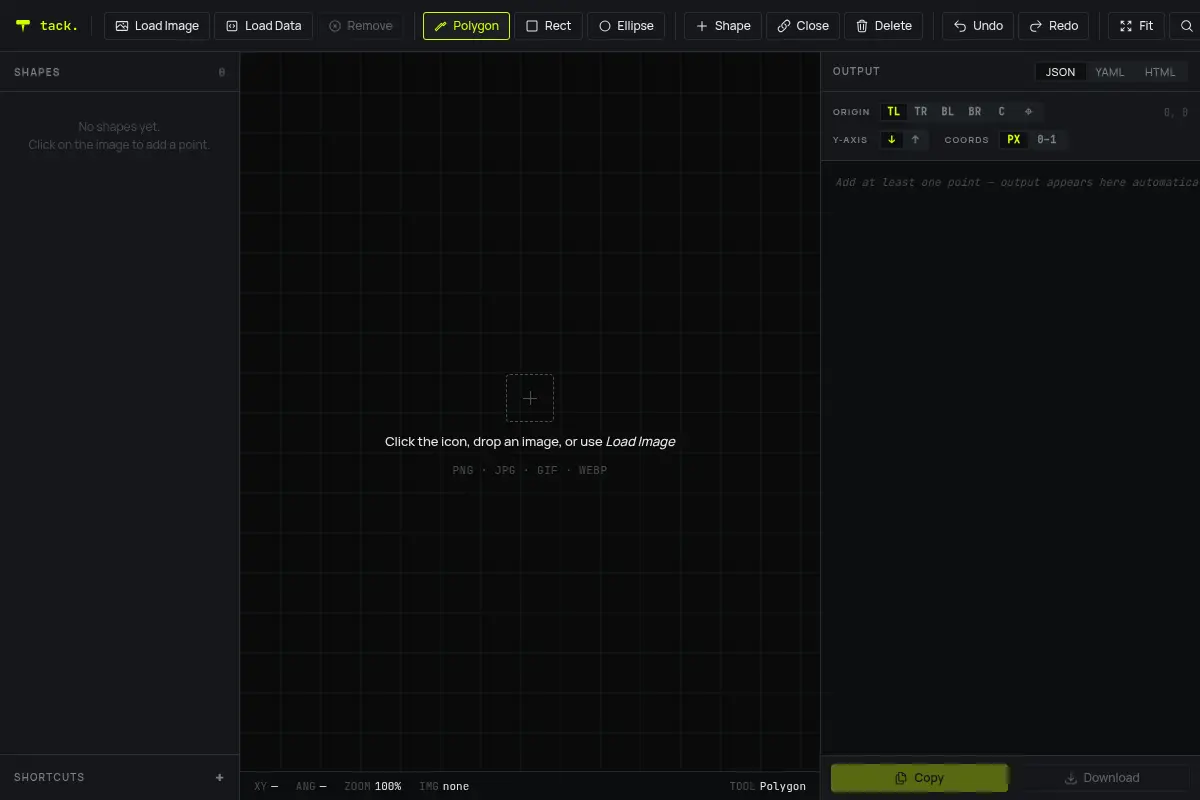1200x800 pixels.
Task: Select the Polygon drawing tool
Action: [466, 26]
